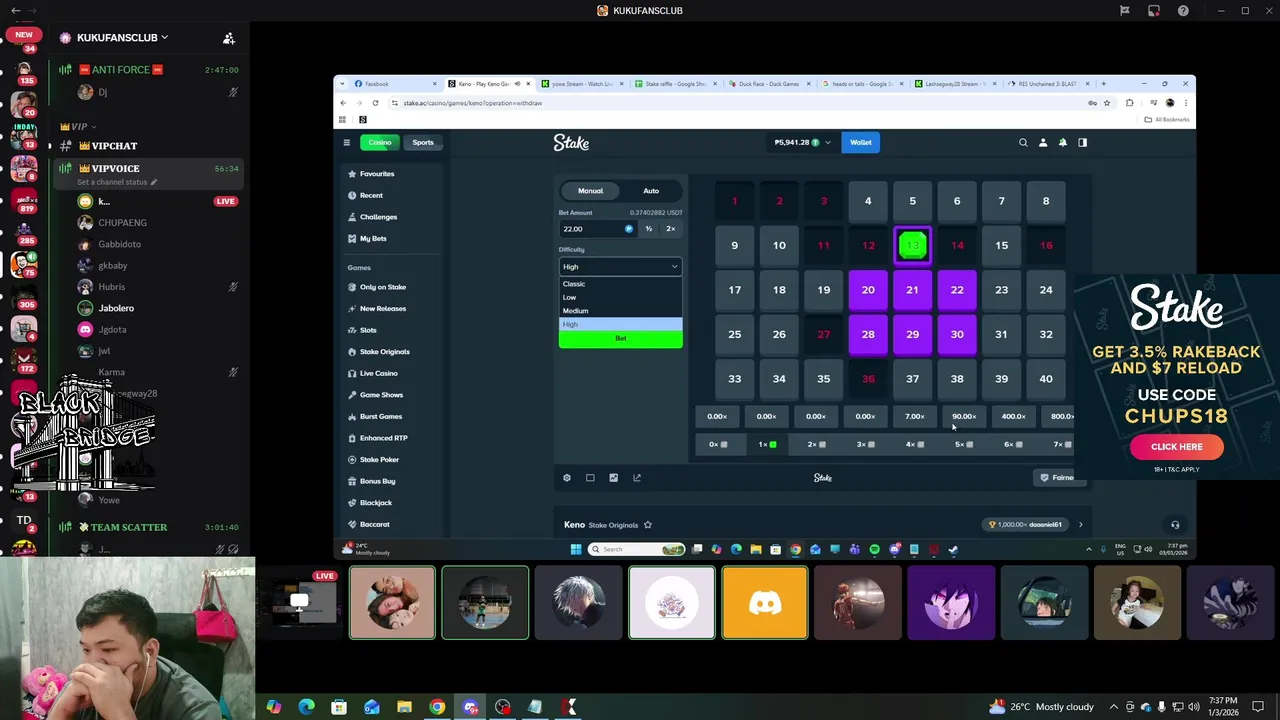Image resolution: width=1280 pixels, height=720 pixels.
Task: Open Keno live stats chart icon
Action: [613, 478]
